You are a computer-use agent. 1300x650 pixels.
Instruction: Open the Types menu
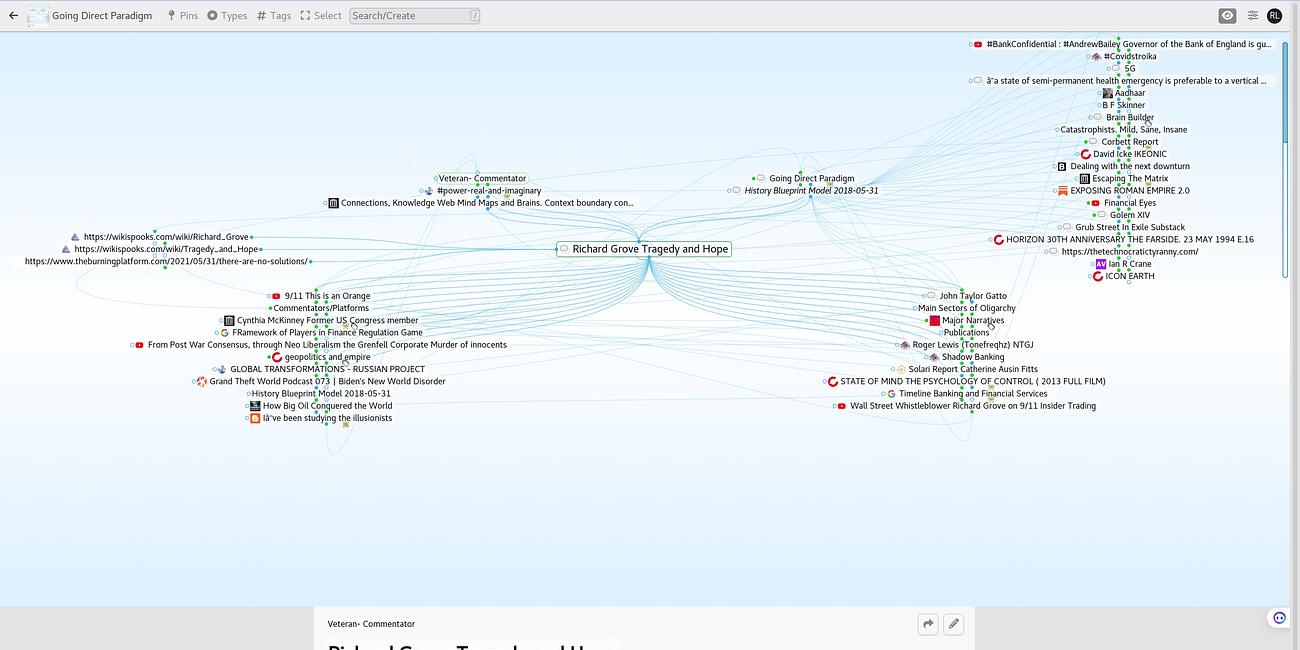click(227, 16)
